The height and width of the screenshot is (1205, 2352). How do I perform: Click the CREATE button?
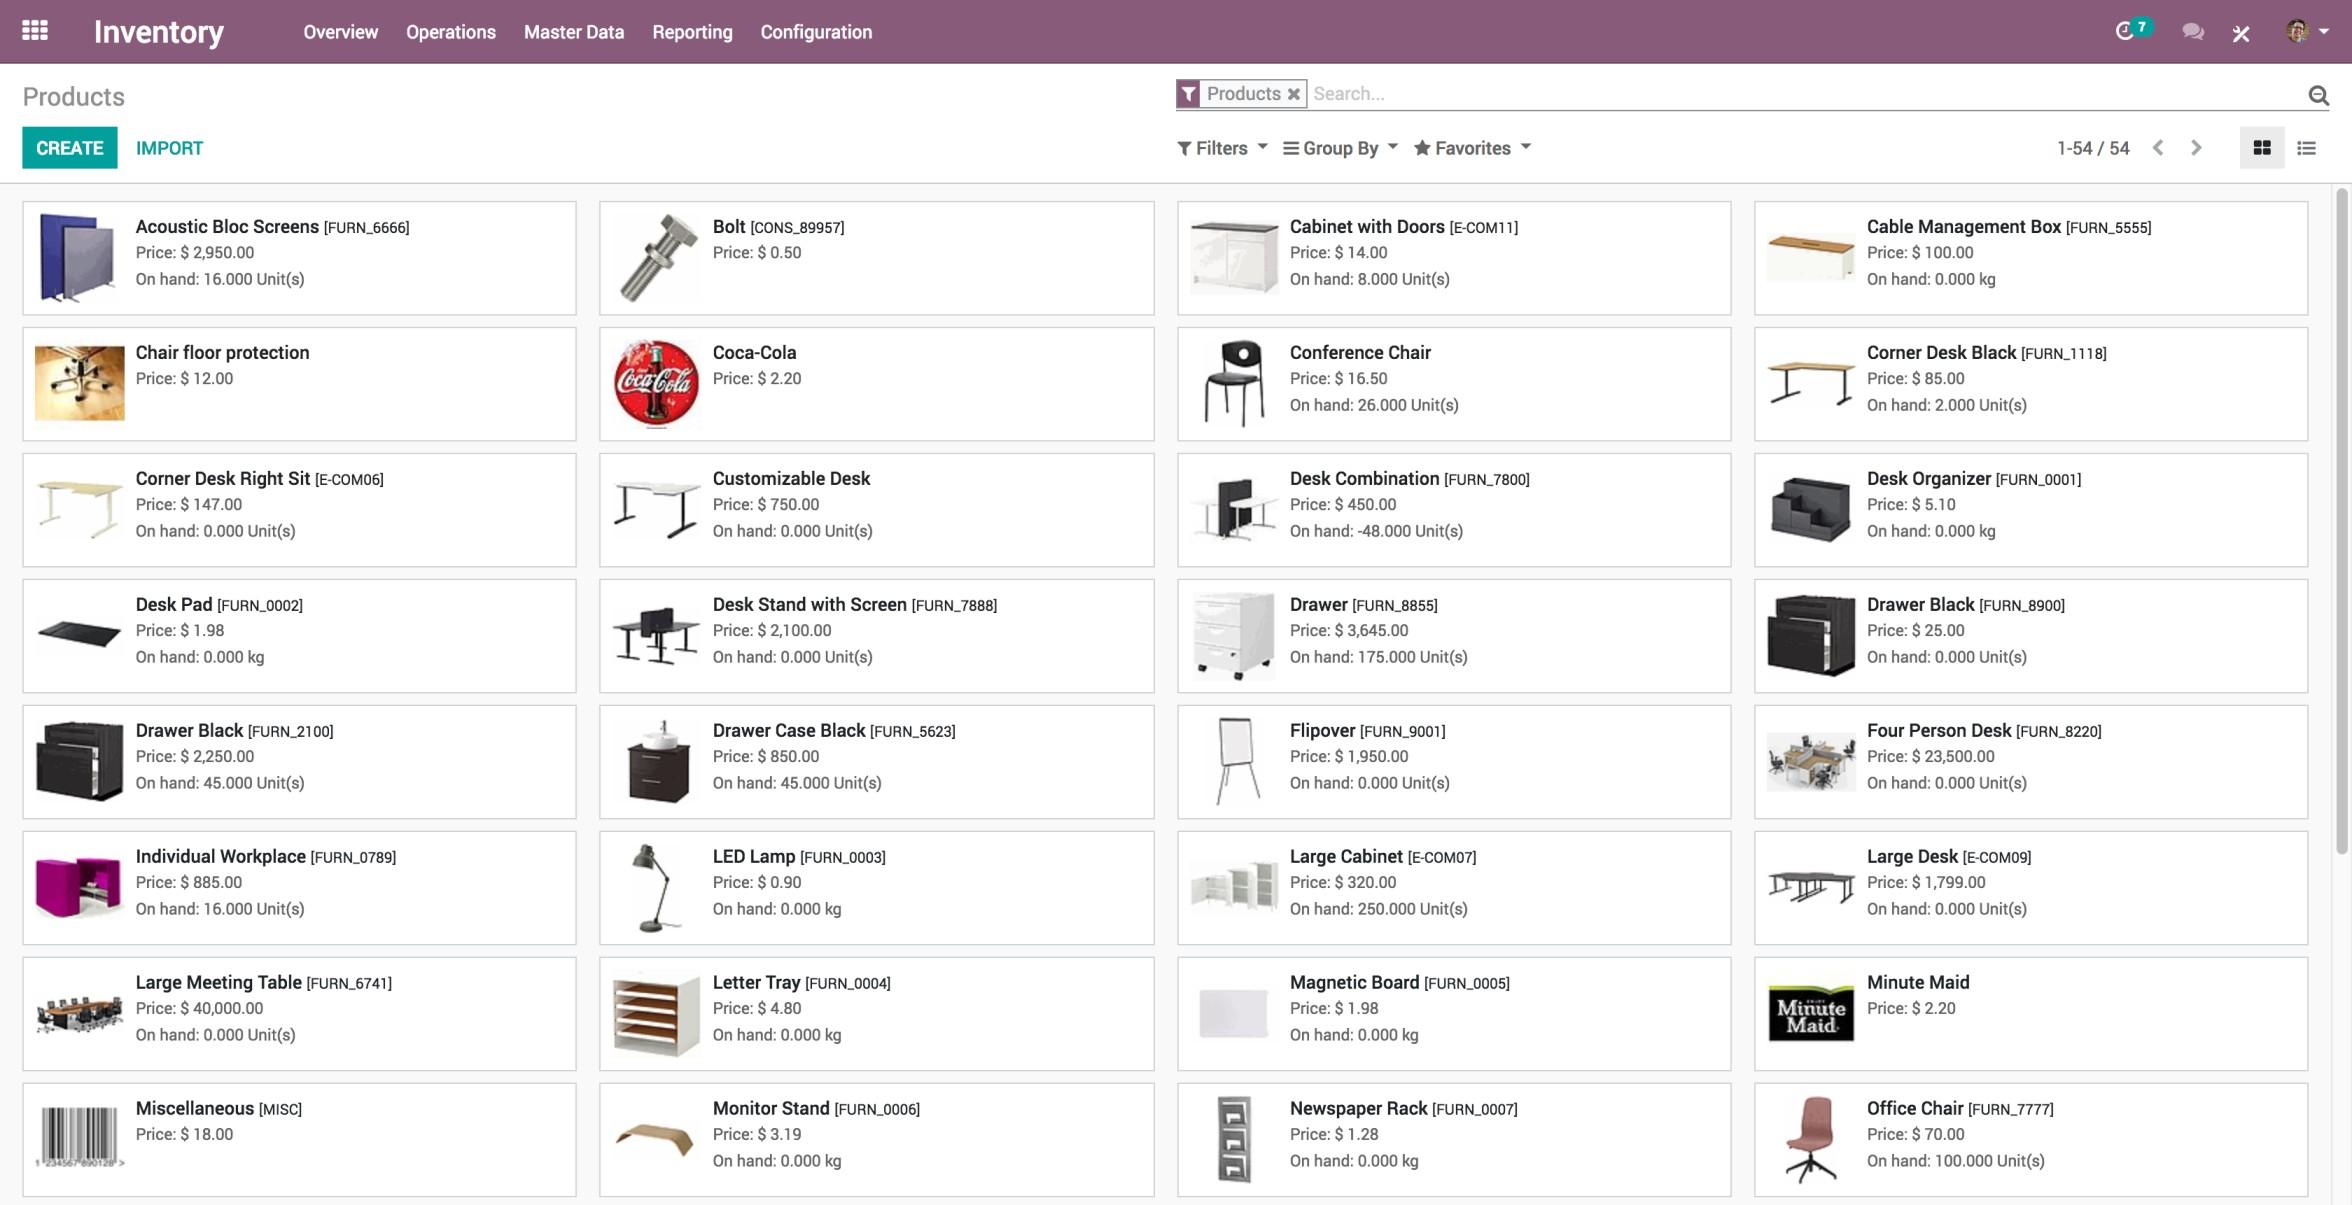[x=69, y=148]
